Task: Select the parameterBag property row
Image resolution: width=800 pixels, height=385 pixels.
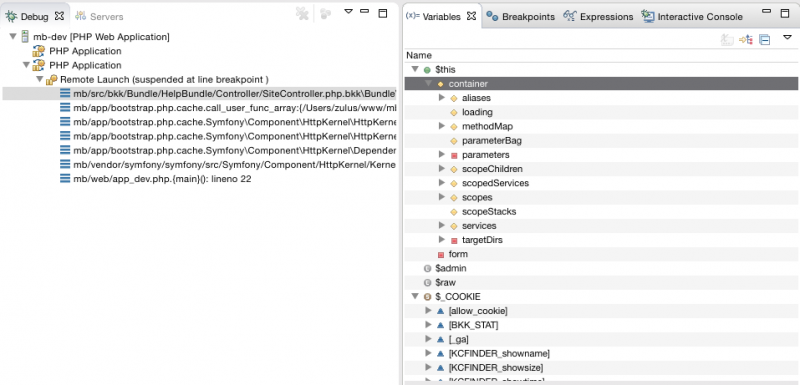Action: pyautogui.click(x=601, y=141)
